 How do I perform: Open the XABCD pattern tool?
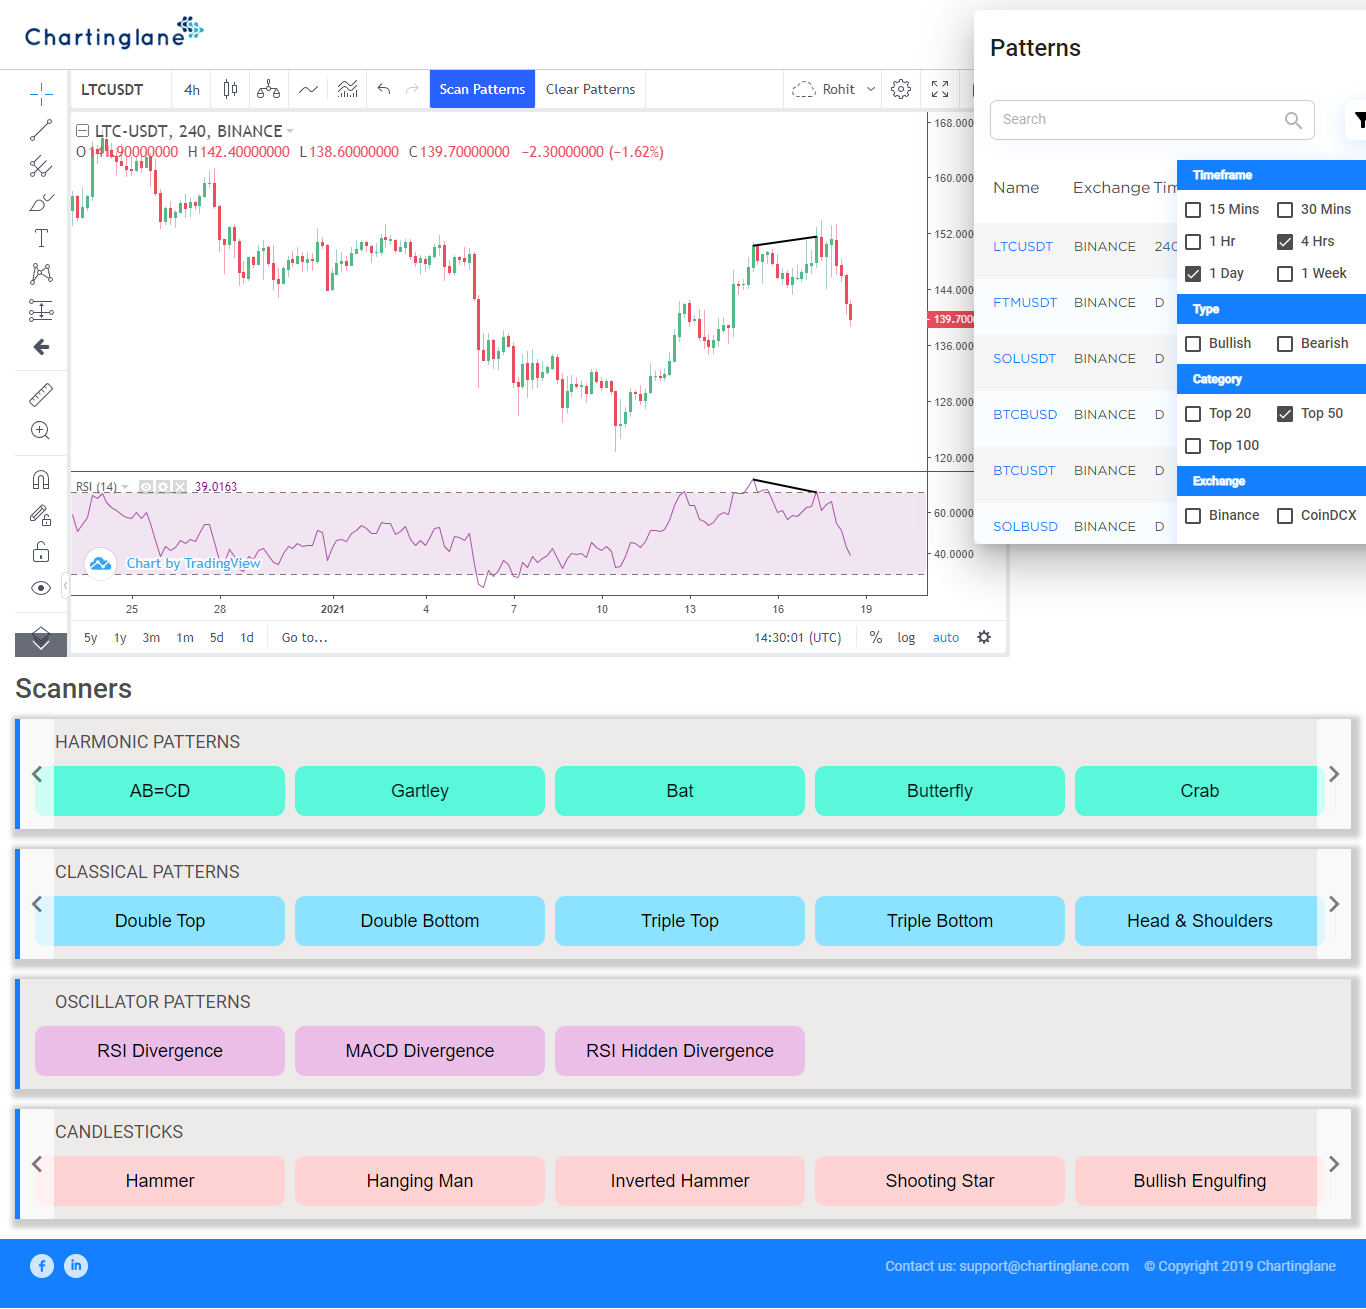[x=41, y=274]
